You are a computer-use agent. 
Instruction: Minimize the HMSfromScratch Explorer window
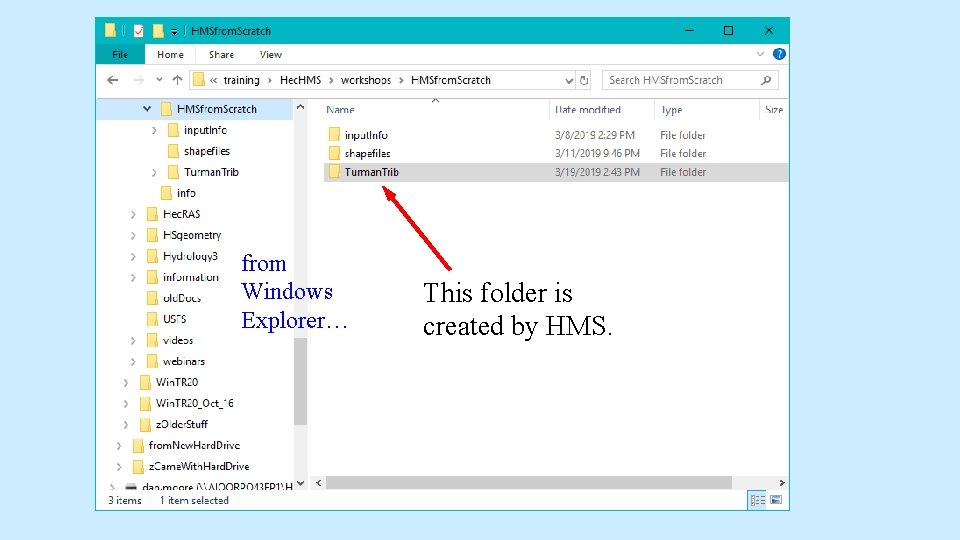coord(689,31)
